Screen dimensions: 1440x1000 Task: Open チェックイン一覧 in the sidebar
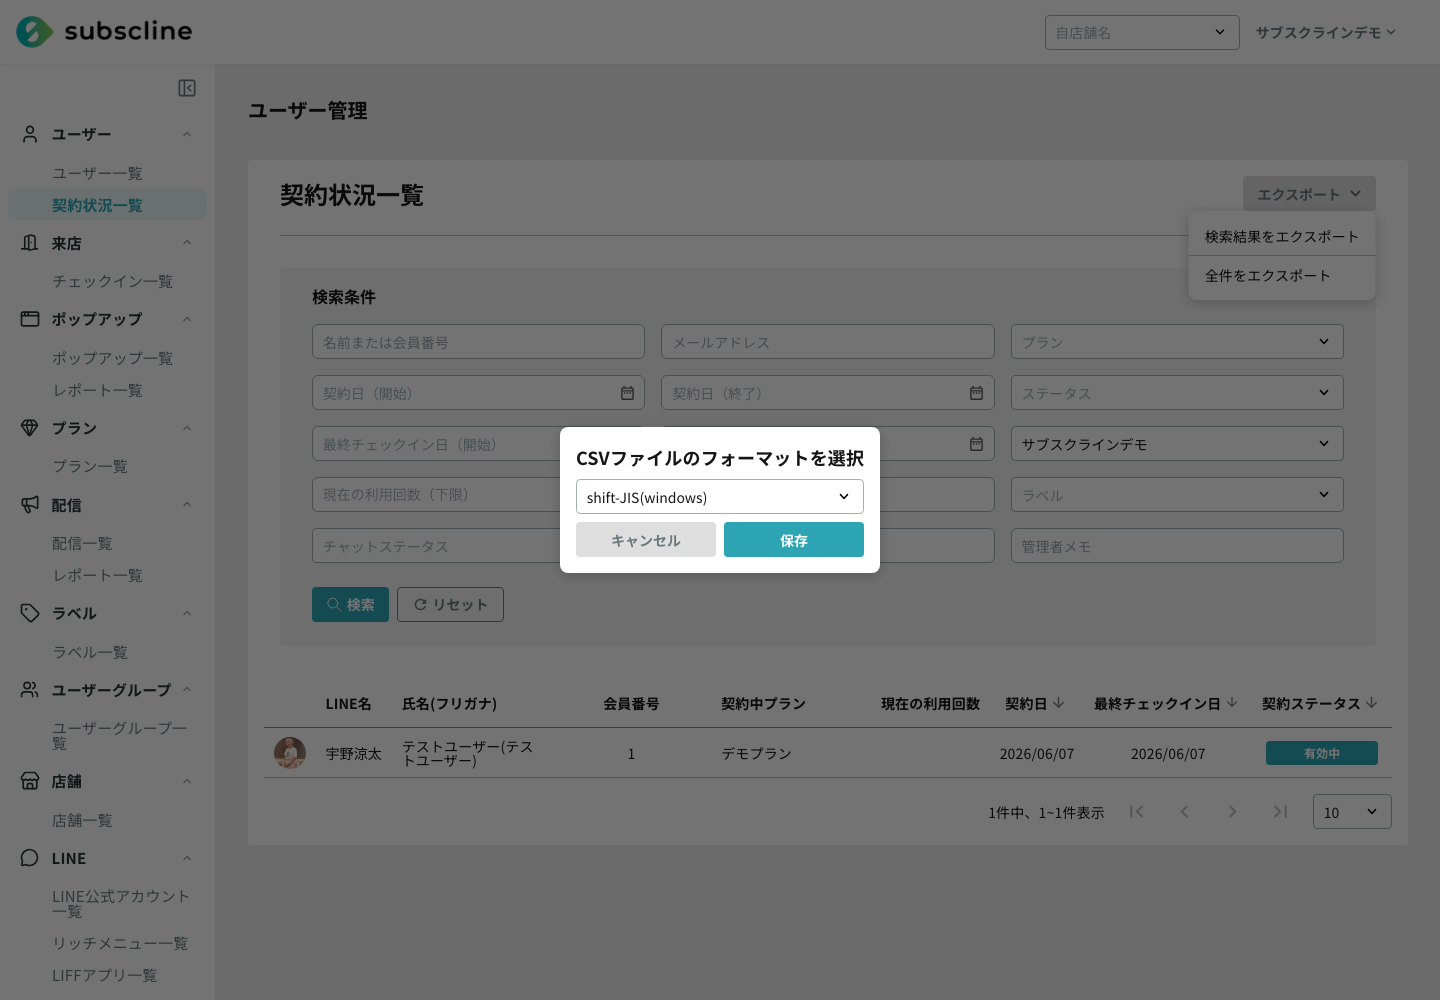[x=112, y=281]
